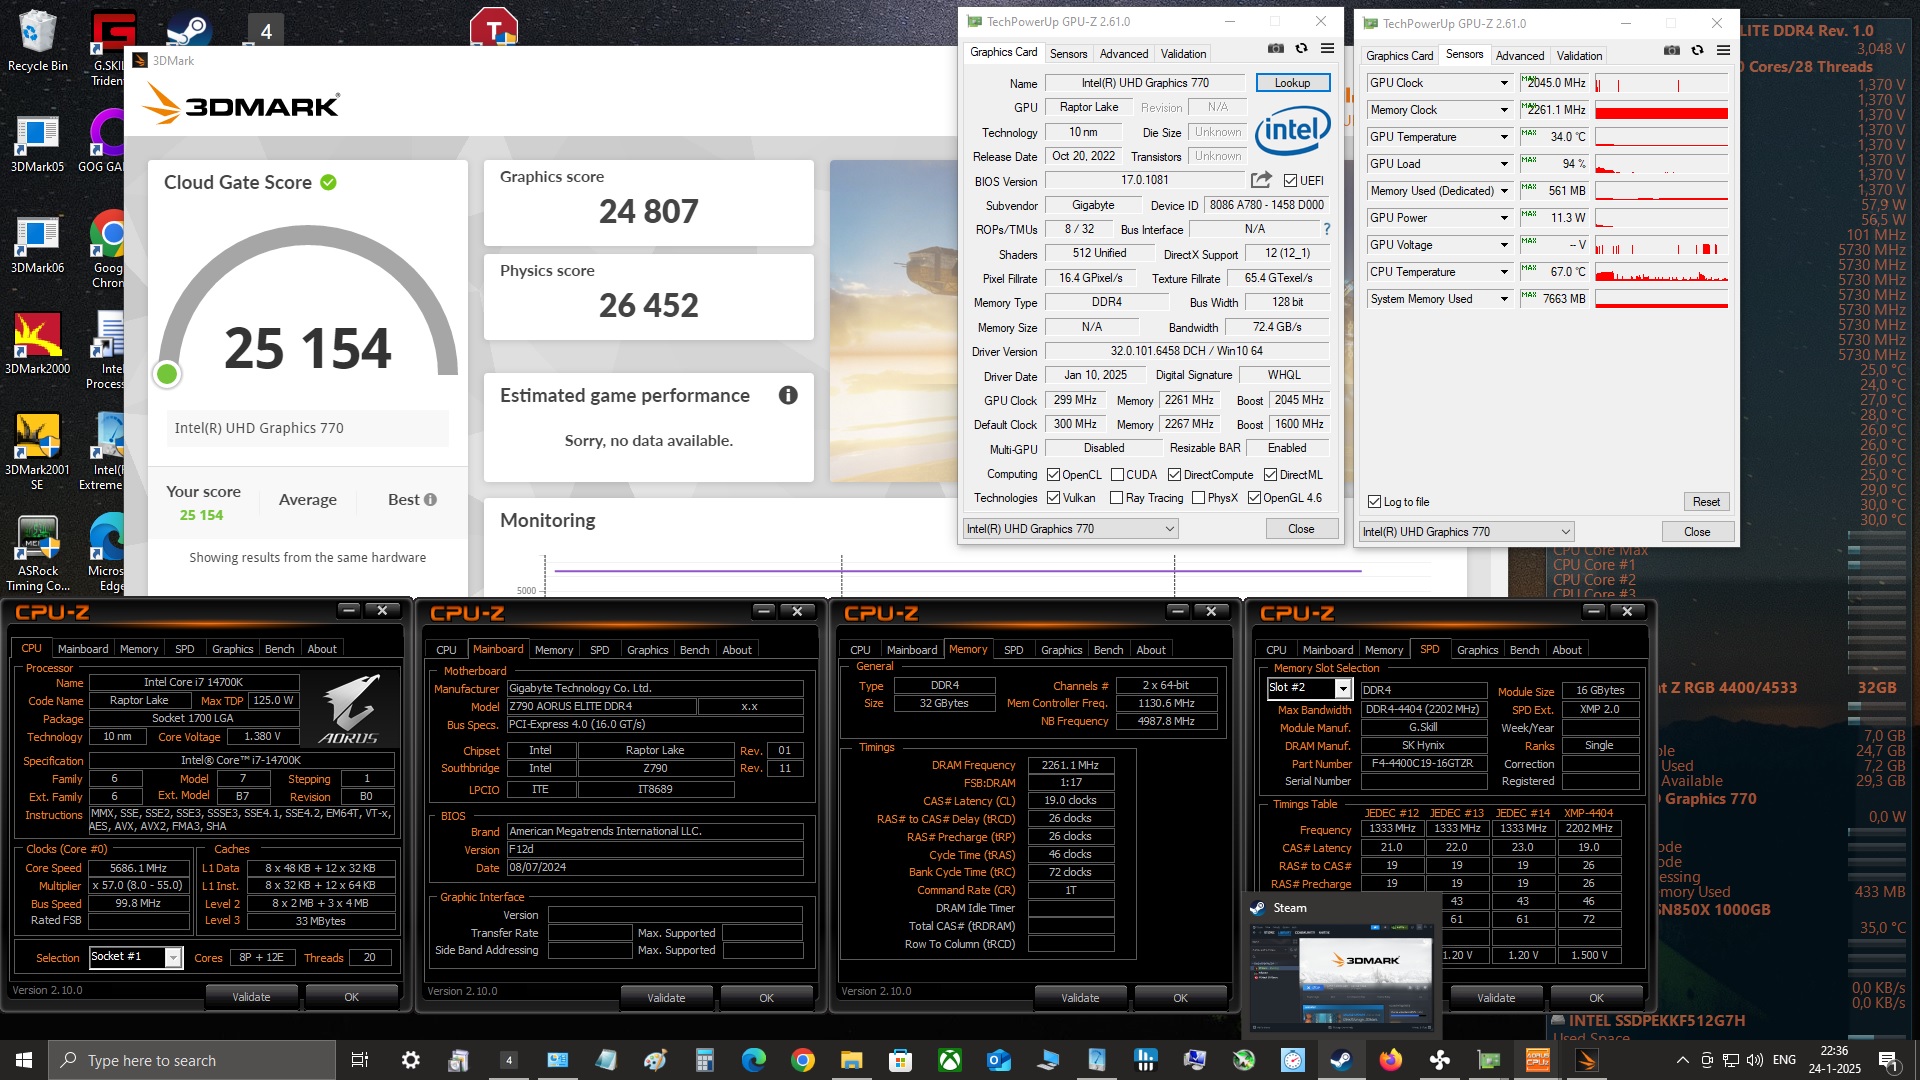Open the Memory Used (Dedicated) sensor dropdown
Viewport: 1920px width, 1080px height.
click(1503, 191)
